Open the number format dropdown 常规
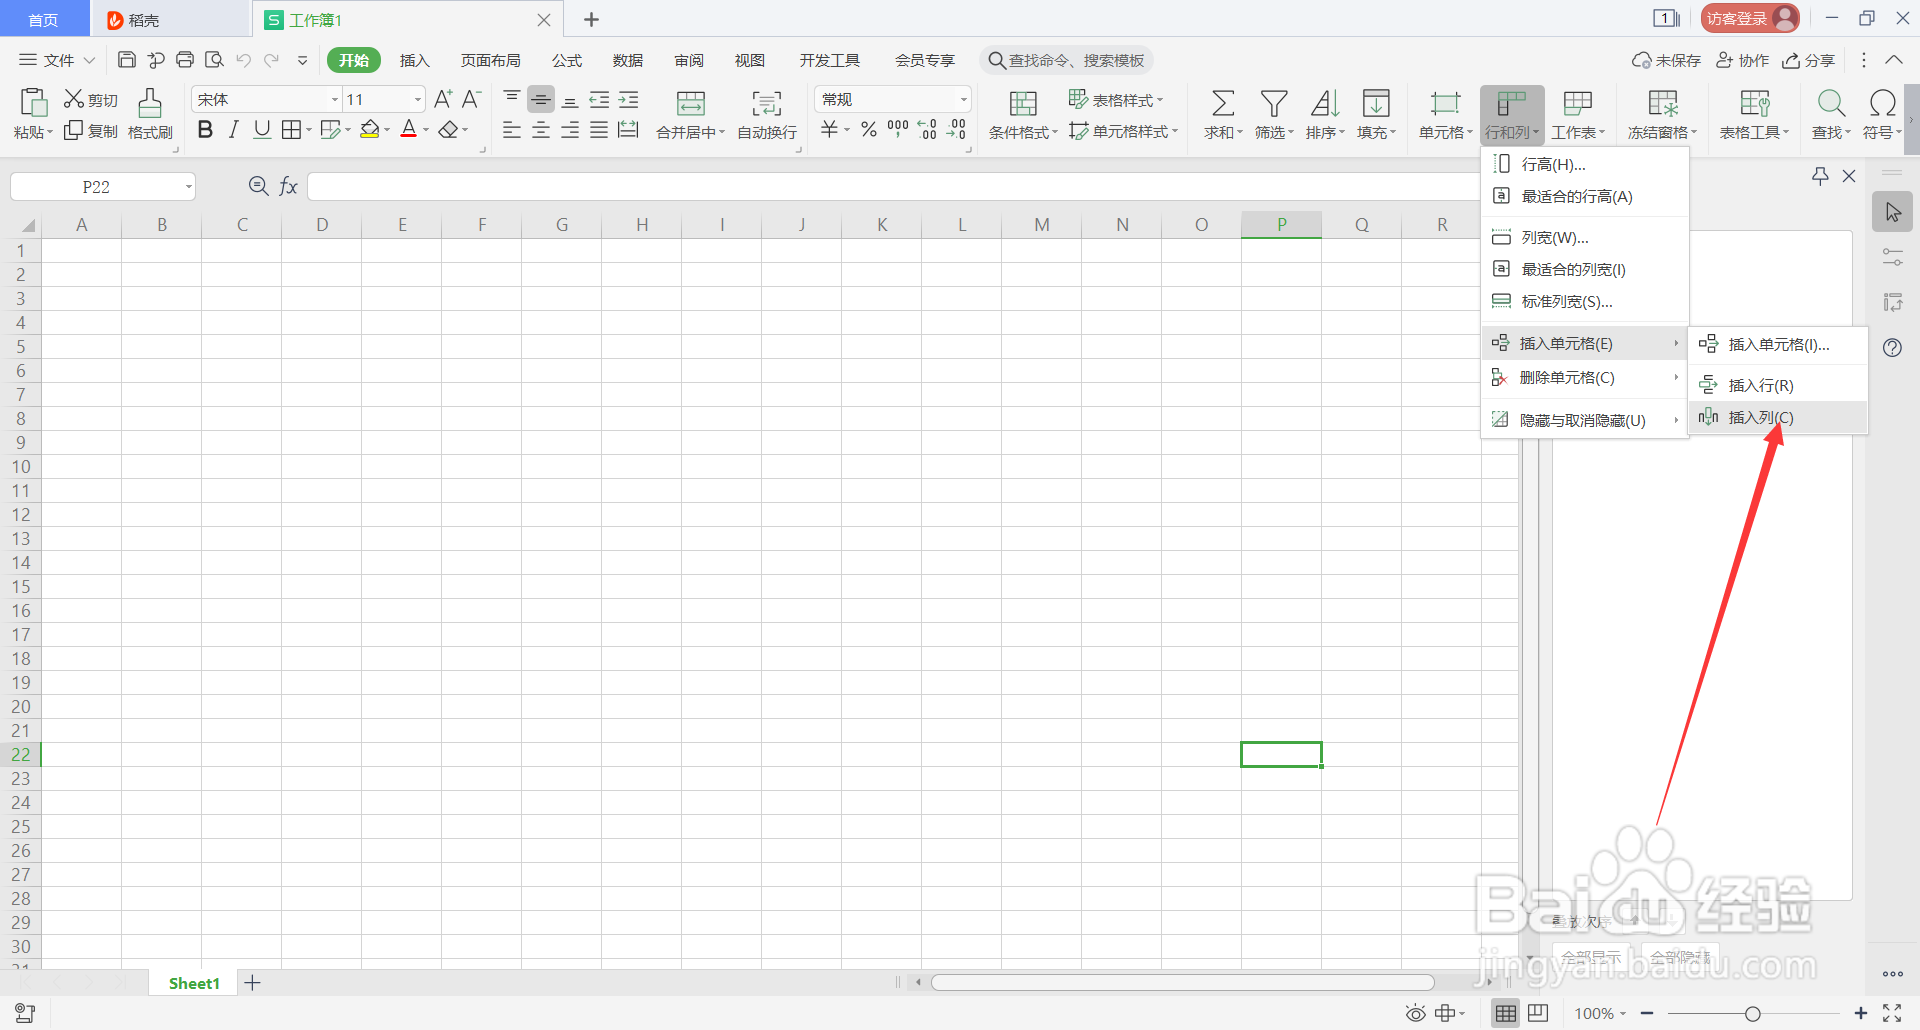 coord(963,100)
